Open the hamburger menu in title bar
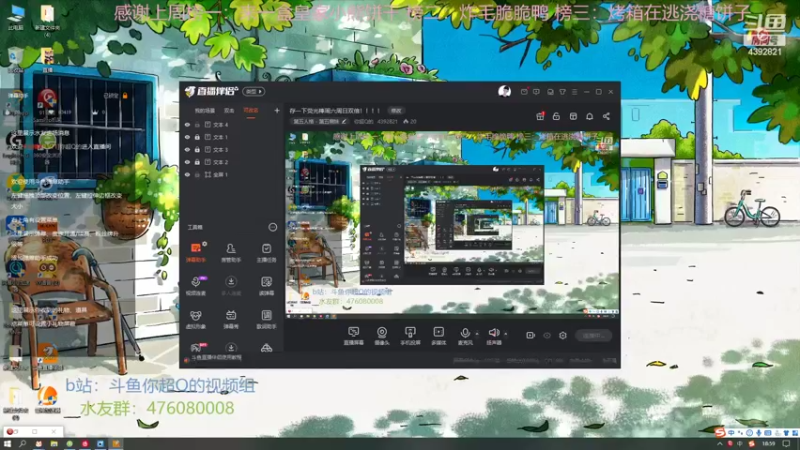 (x=574, y=92)
